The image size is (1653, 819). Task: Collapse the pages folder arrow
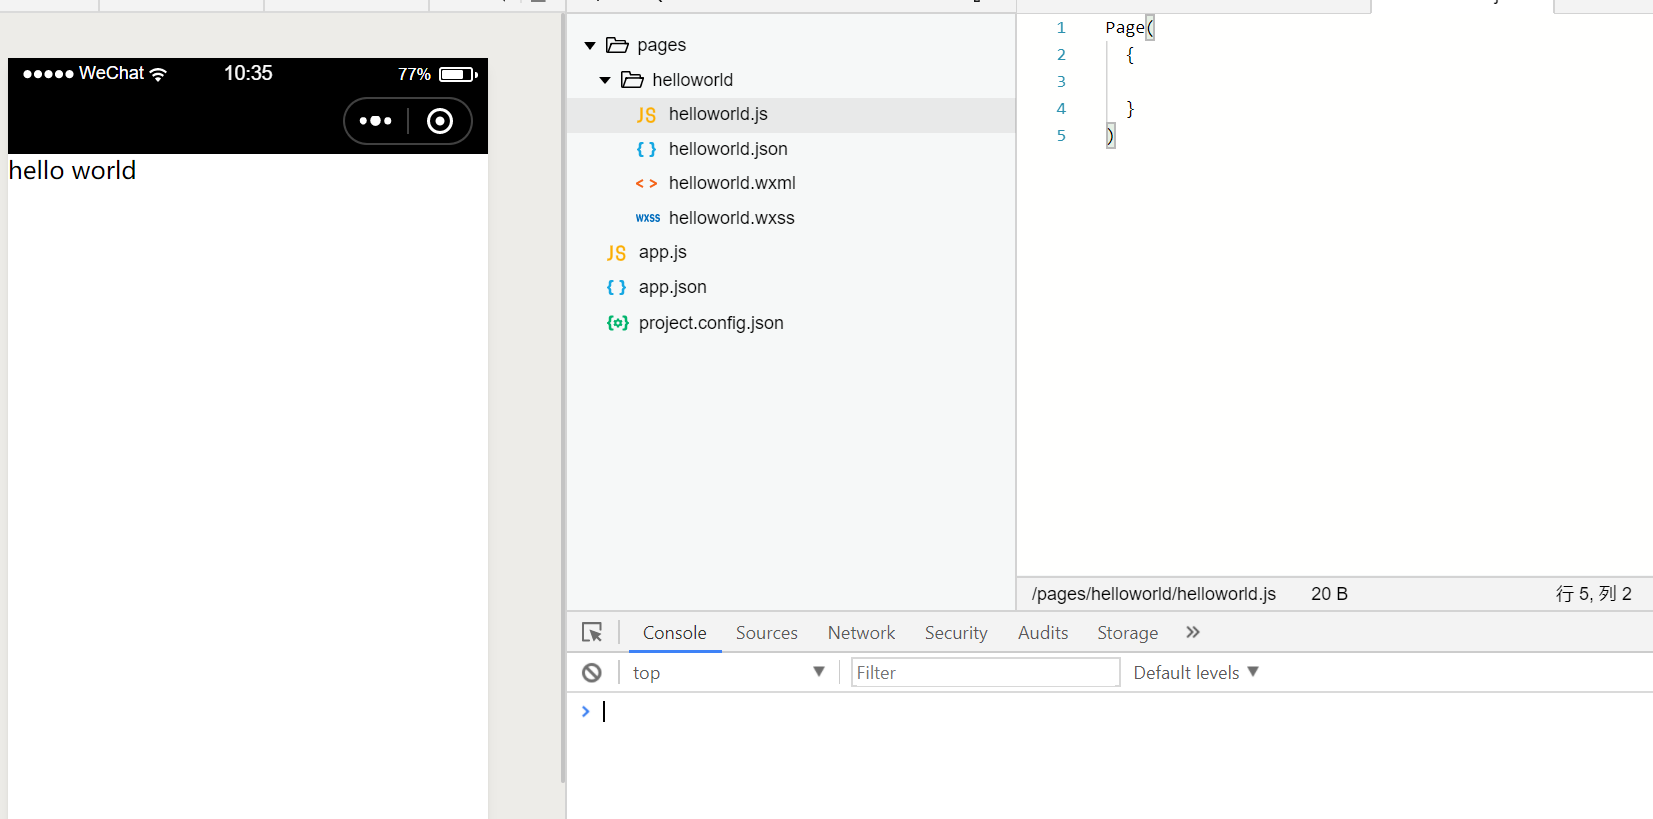click(590, 46)
